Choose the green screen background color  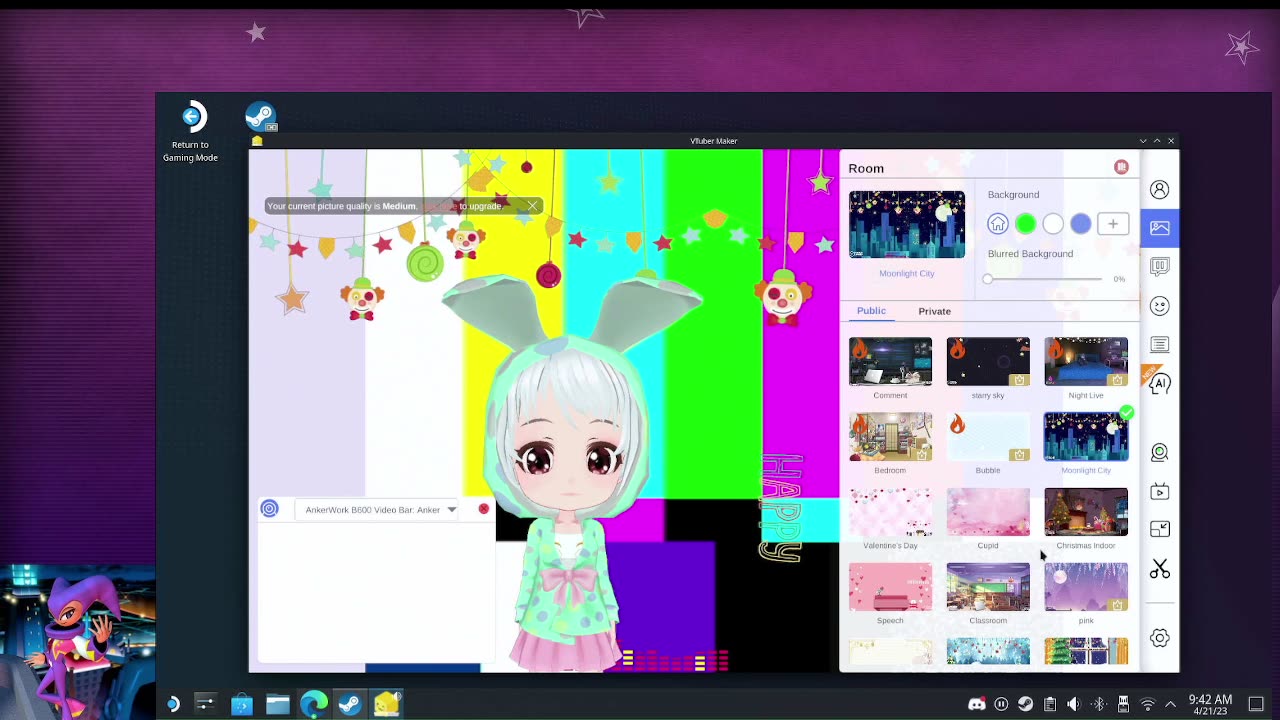click(1025, 224)
